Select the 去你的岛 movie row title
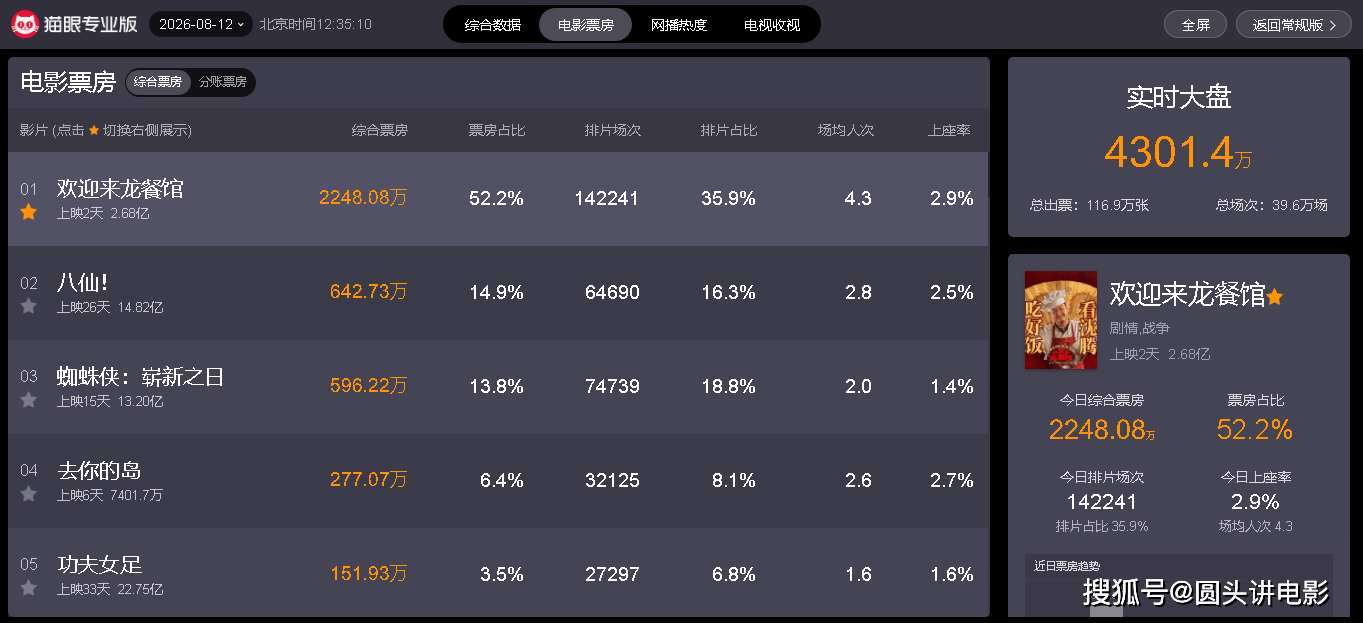The width and height of the screenshot is (1363, 623). pyautogui.click(x=99, y=471)
